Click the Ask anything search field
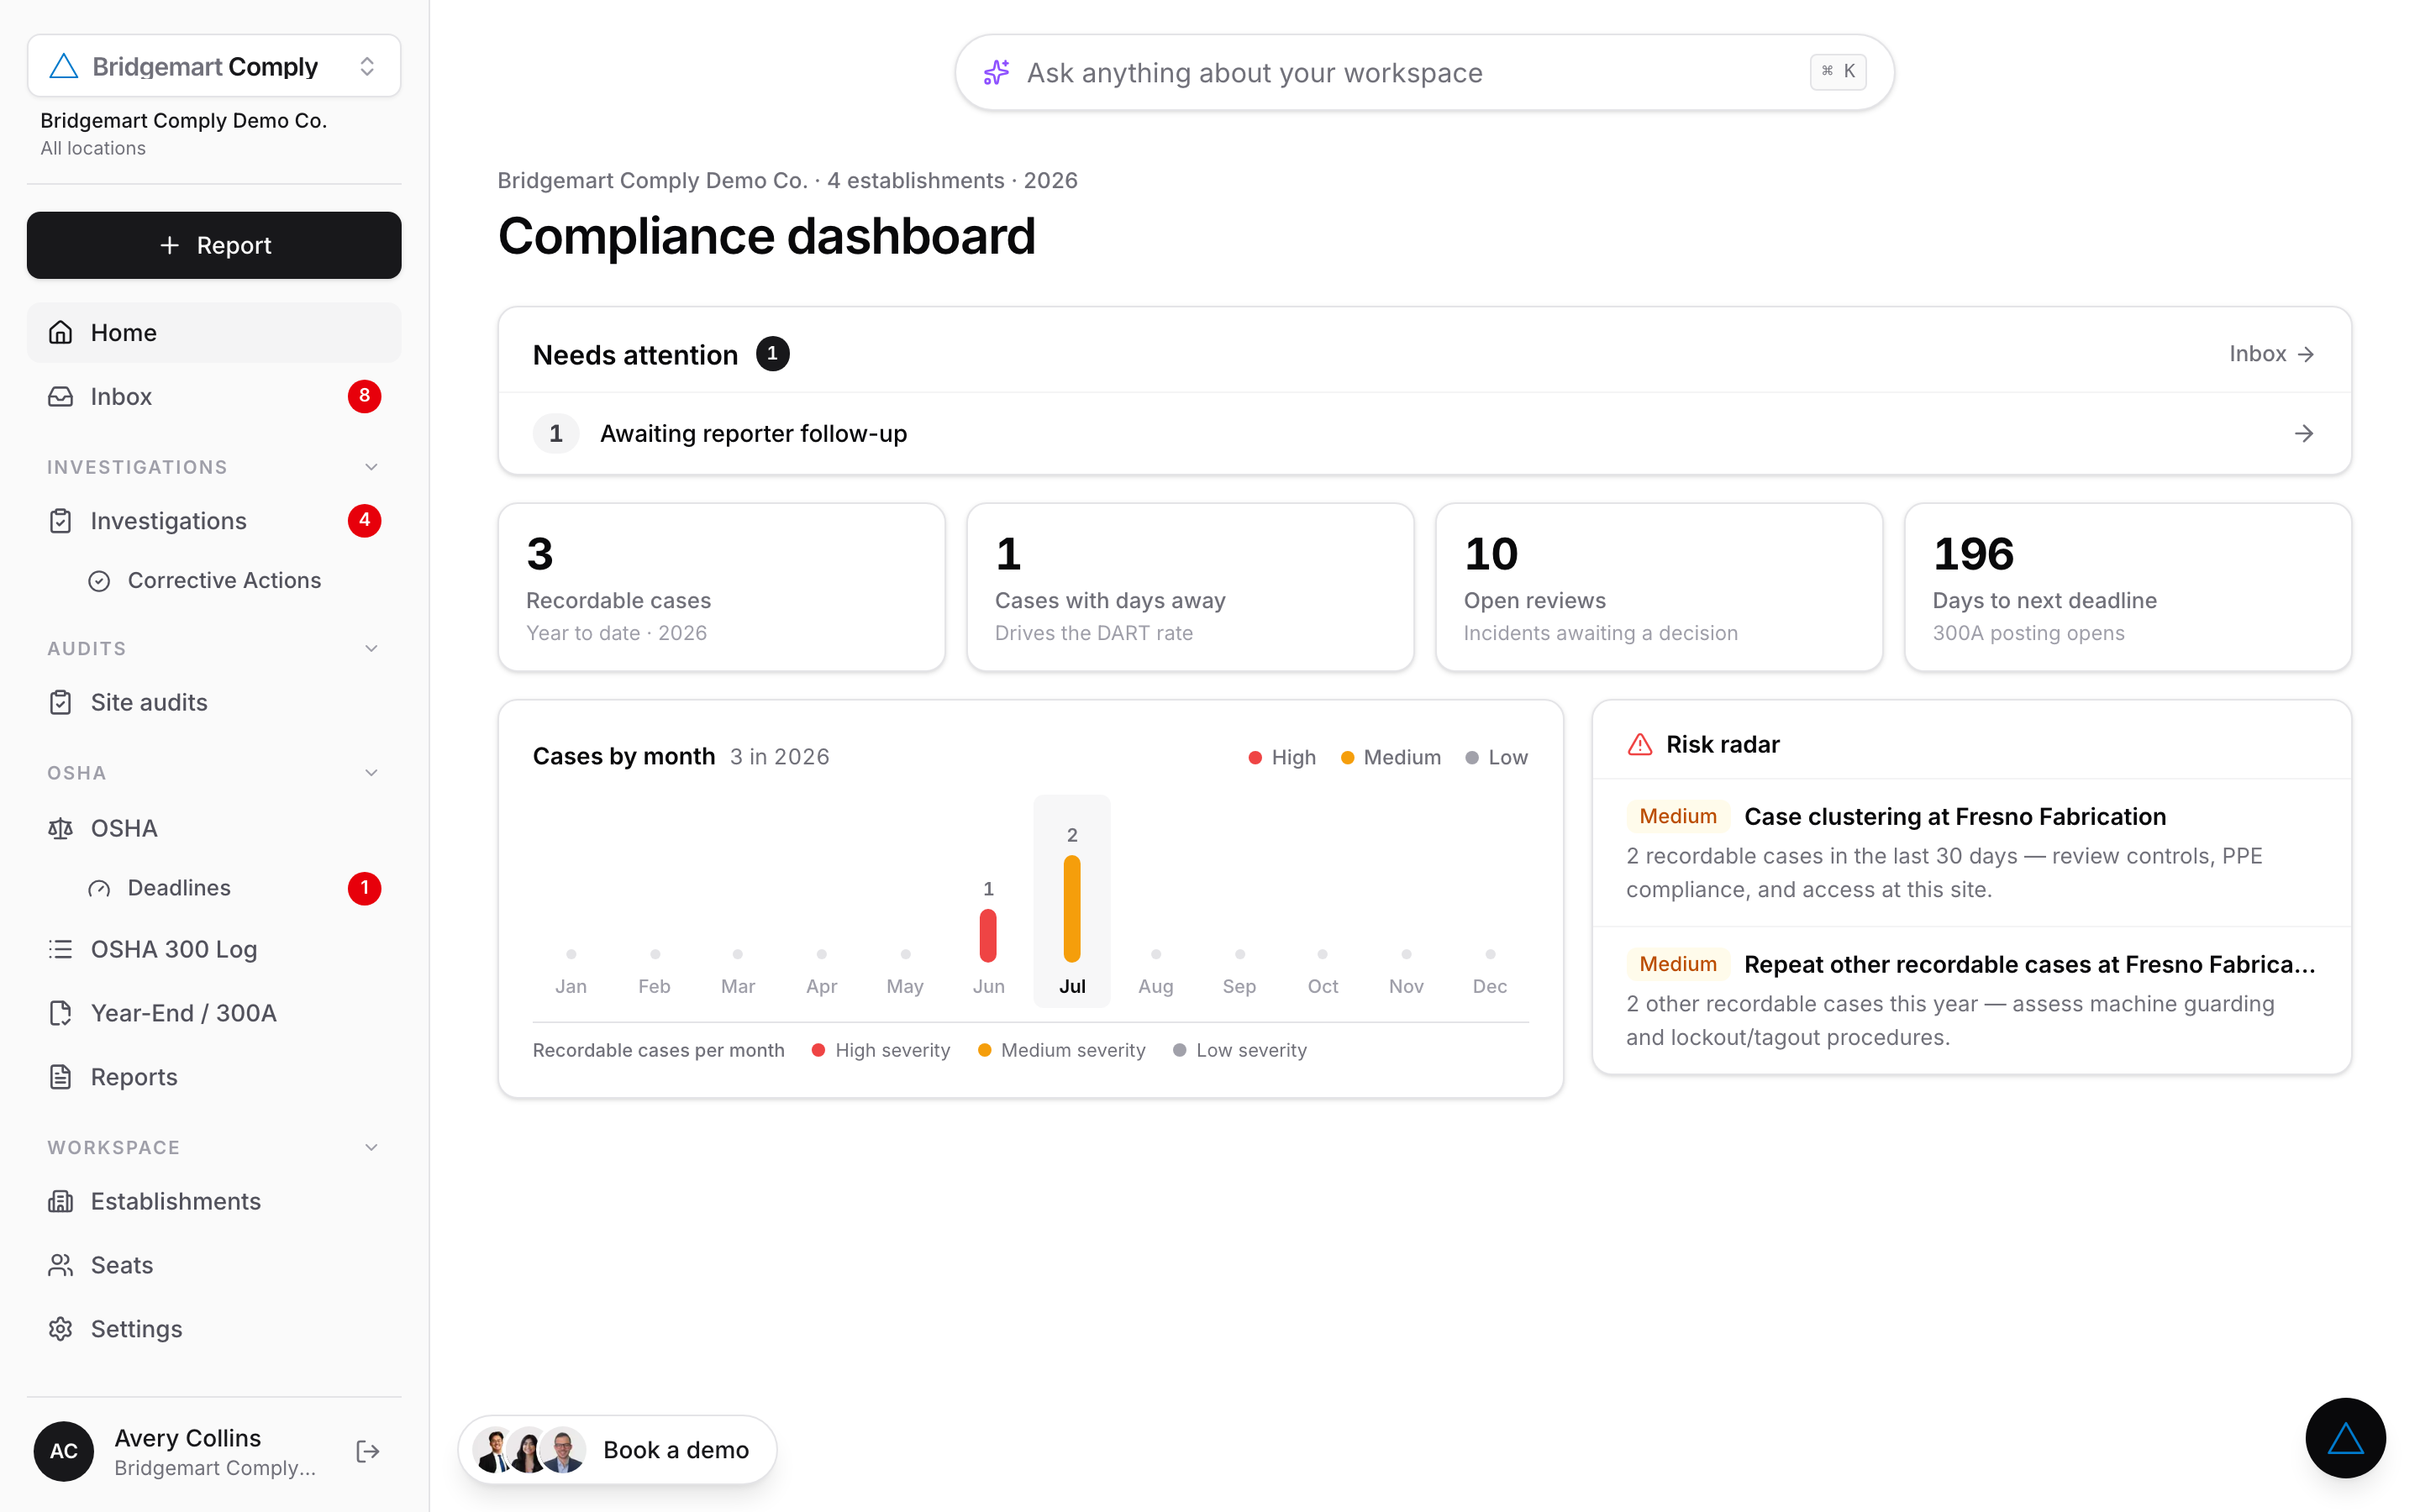 [x=1424, y=72]
